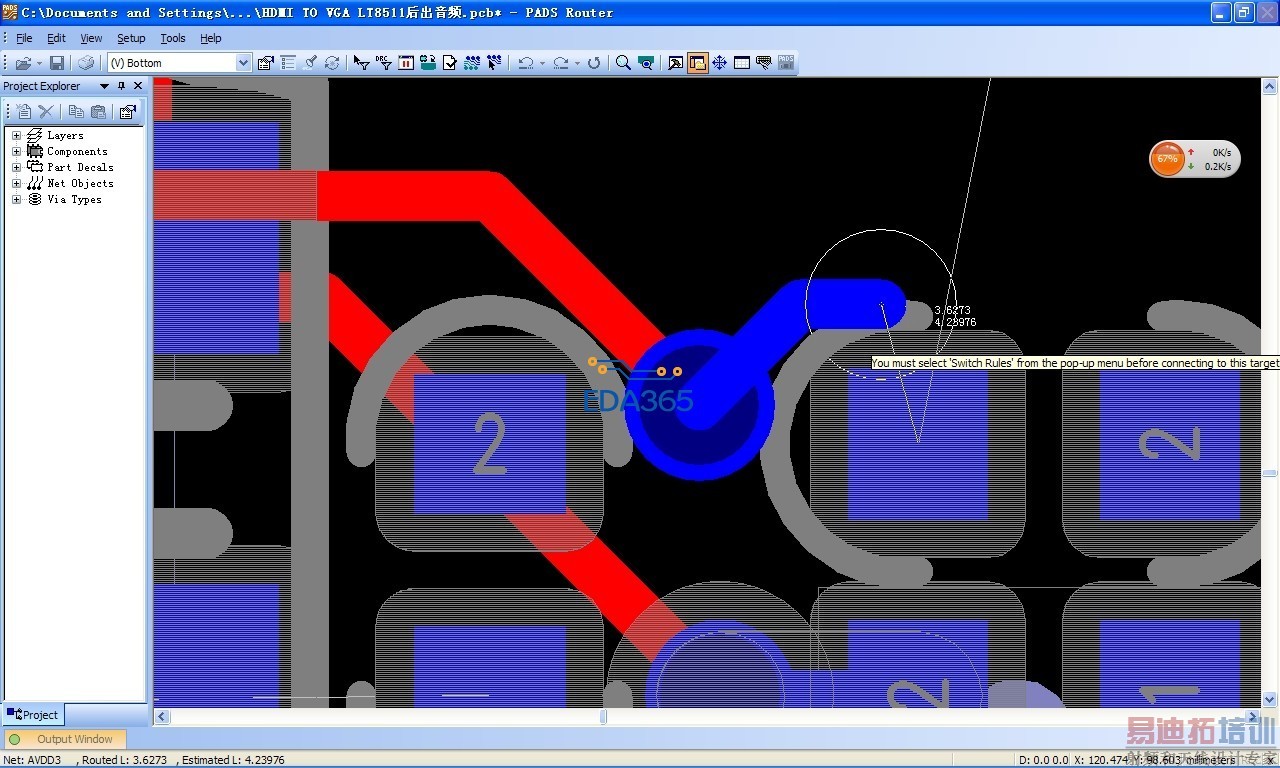Image resolution: width=1280 pixels, height=768 pixels.
Task: Click the keyboard shortcut toolbar icon
Action: tap(764, 63)
